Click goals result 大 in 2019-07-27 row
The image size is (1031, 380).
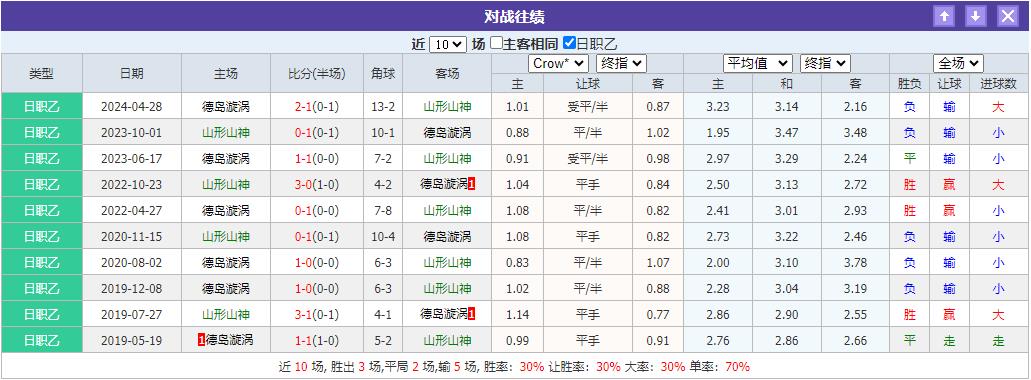tap(999, 314)
